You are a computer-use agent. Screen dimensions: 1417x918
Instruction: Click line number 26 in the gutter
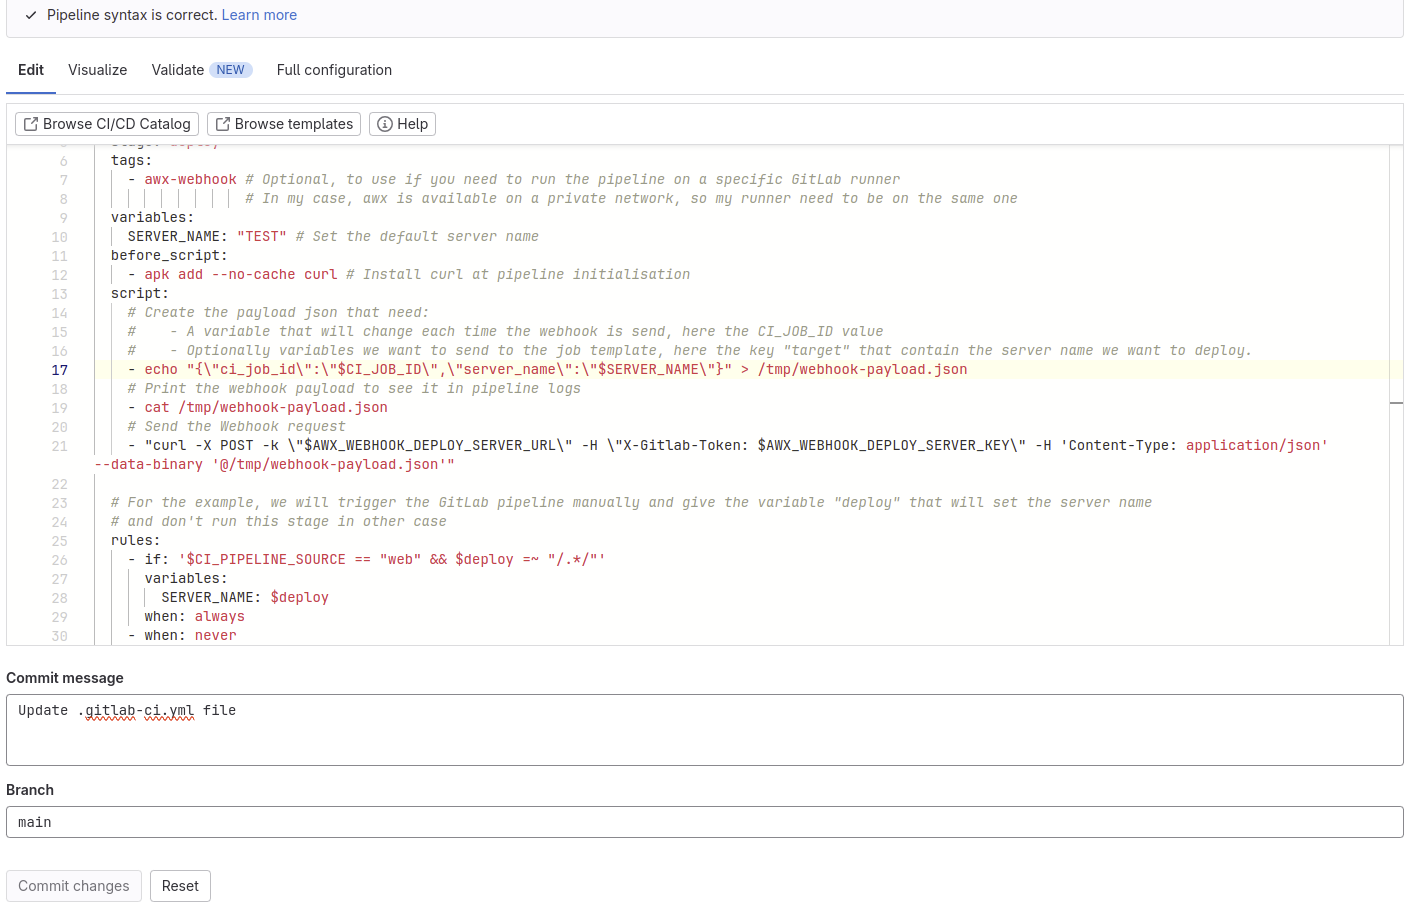(x=60, y=560)
